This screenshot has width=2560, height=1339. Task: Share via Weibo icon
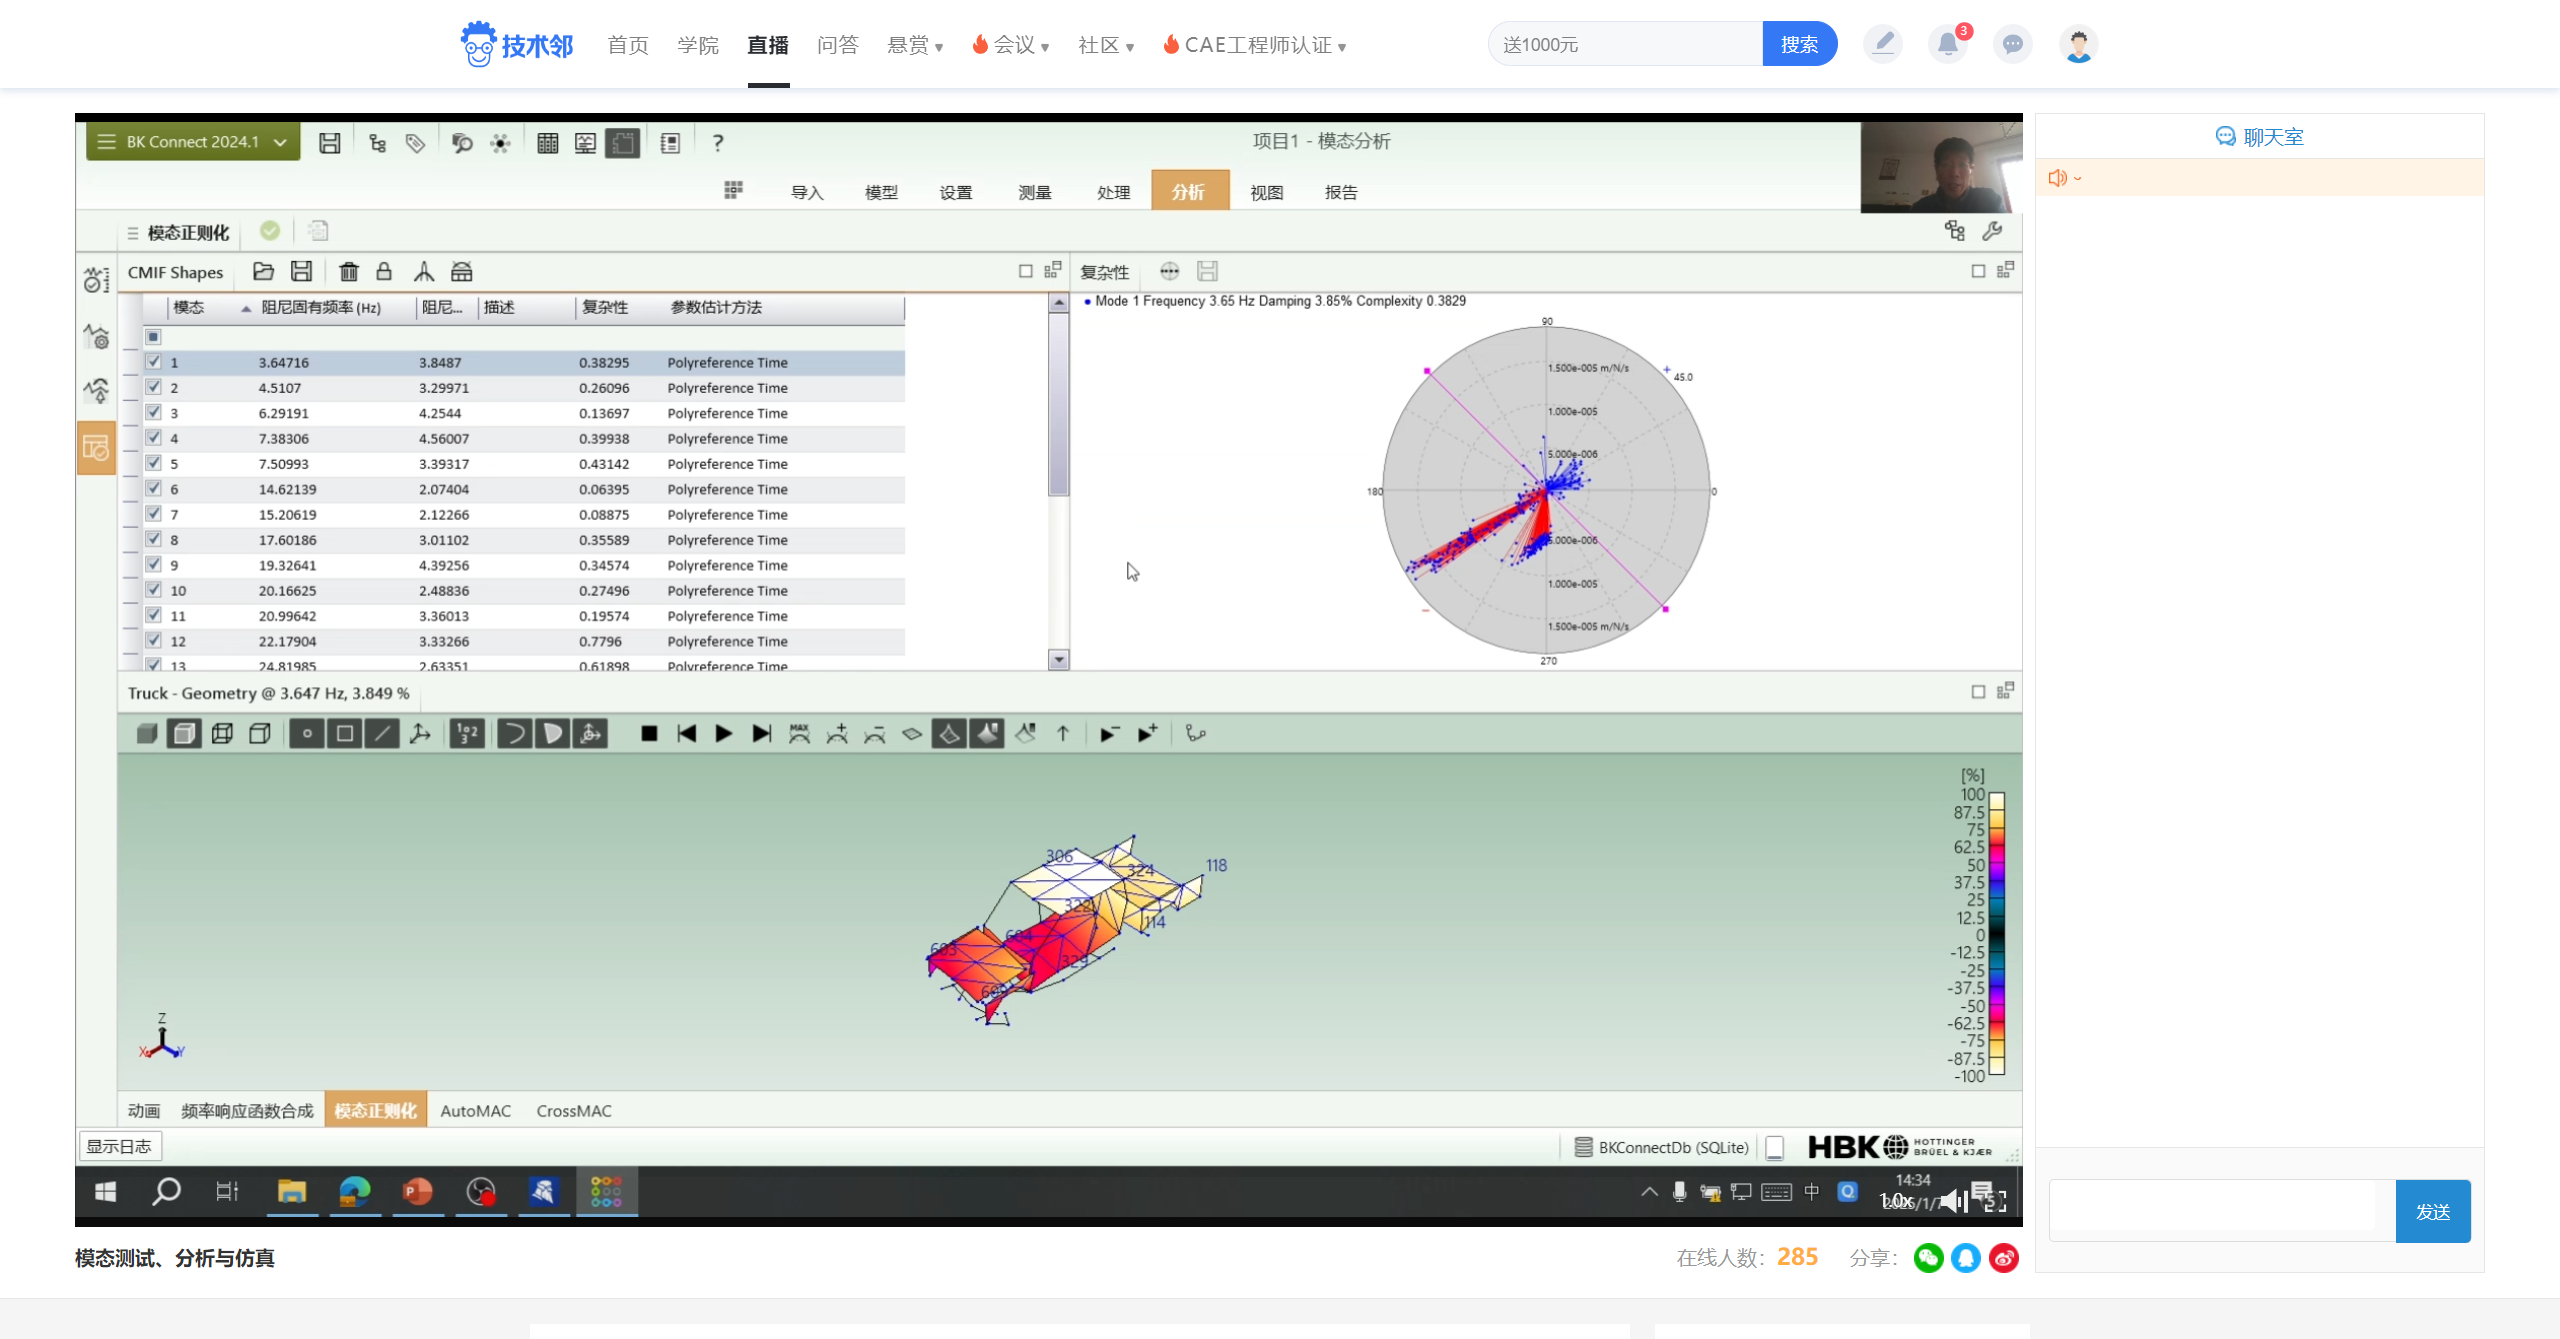click(2004, 1258)
